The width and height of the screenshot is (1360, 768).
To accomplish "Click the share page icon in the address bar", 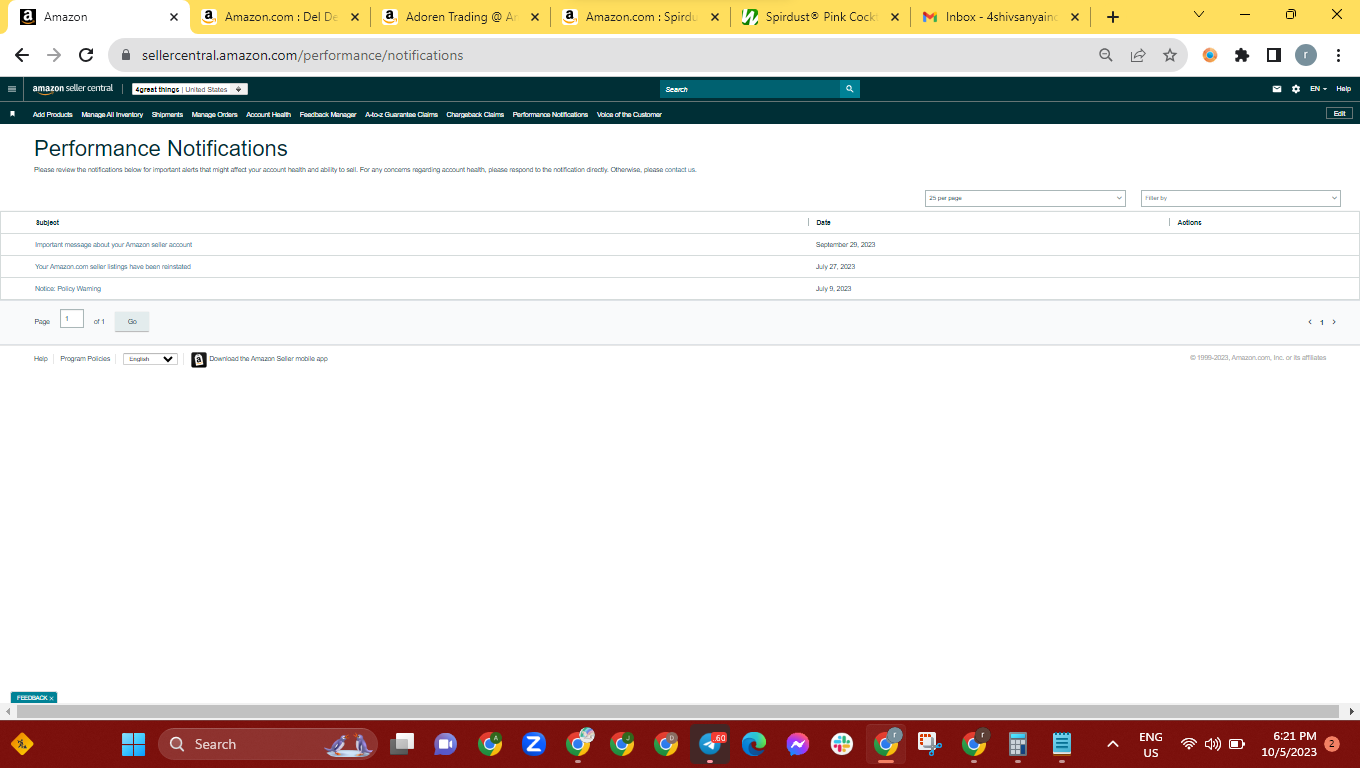I will pos(1138,56).
